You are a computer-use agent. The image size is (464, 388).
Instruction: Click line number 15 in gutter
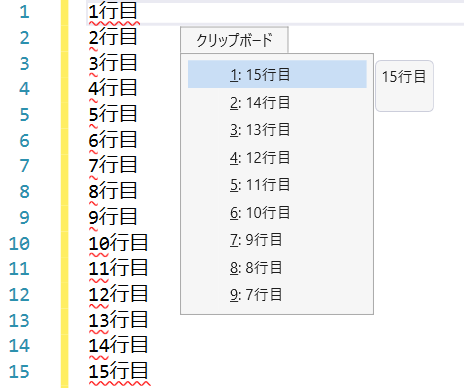tap(19, 372)
